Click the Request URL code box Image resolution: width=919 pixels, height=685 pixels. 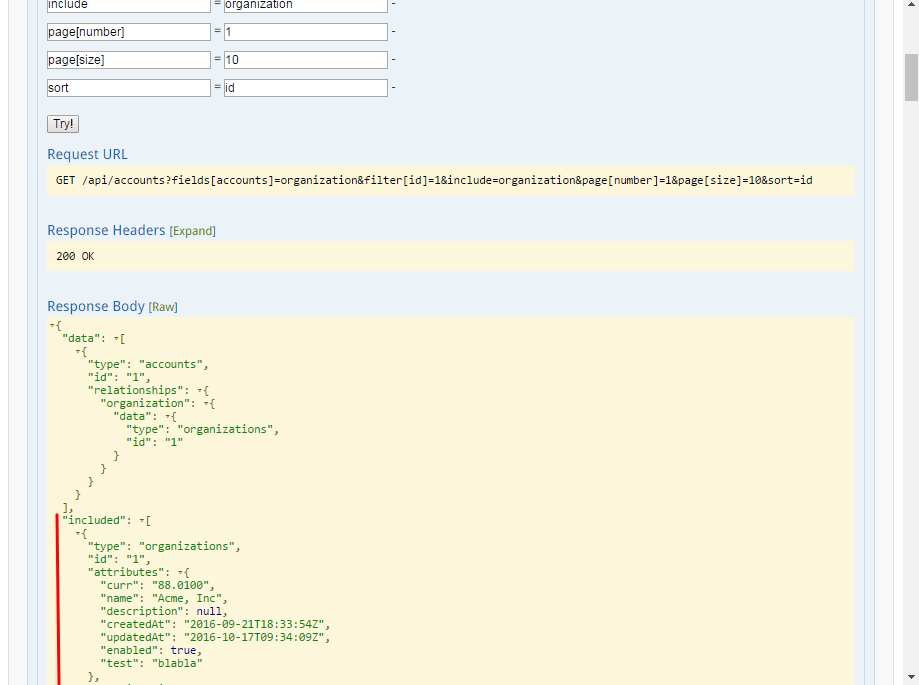(x=450, y=180)
